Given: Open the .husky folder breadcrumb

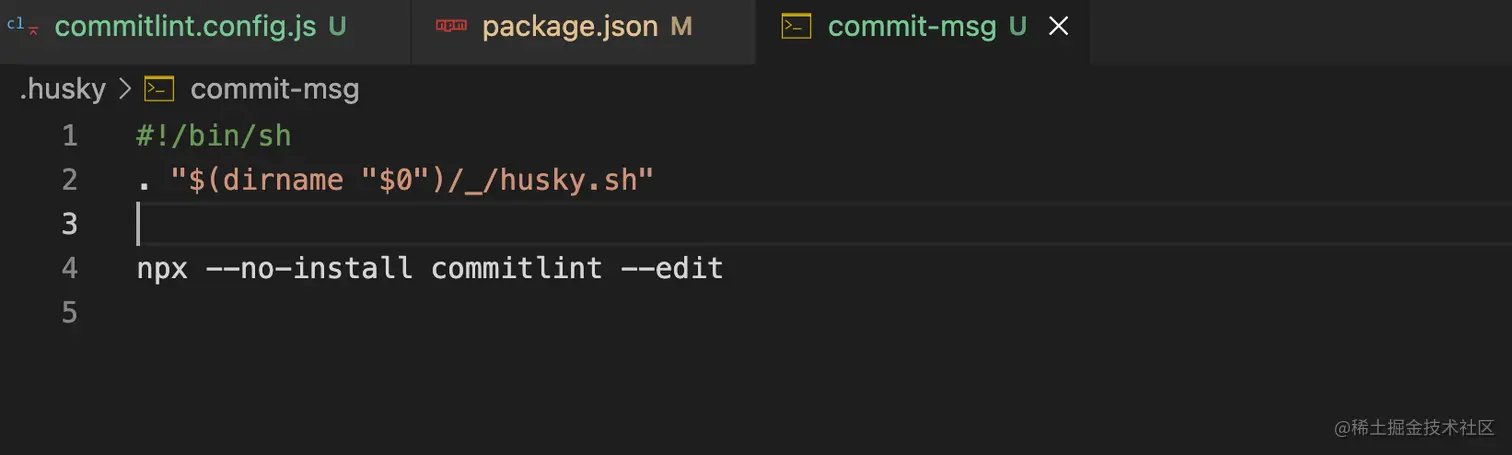Looking at the screenshot, I should 62,90.
